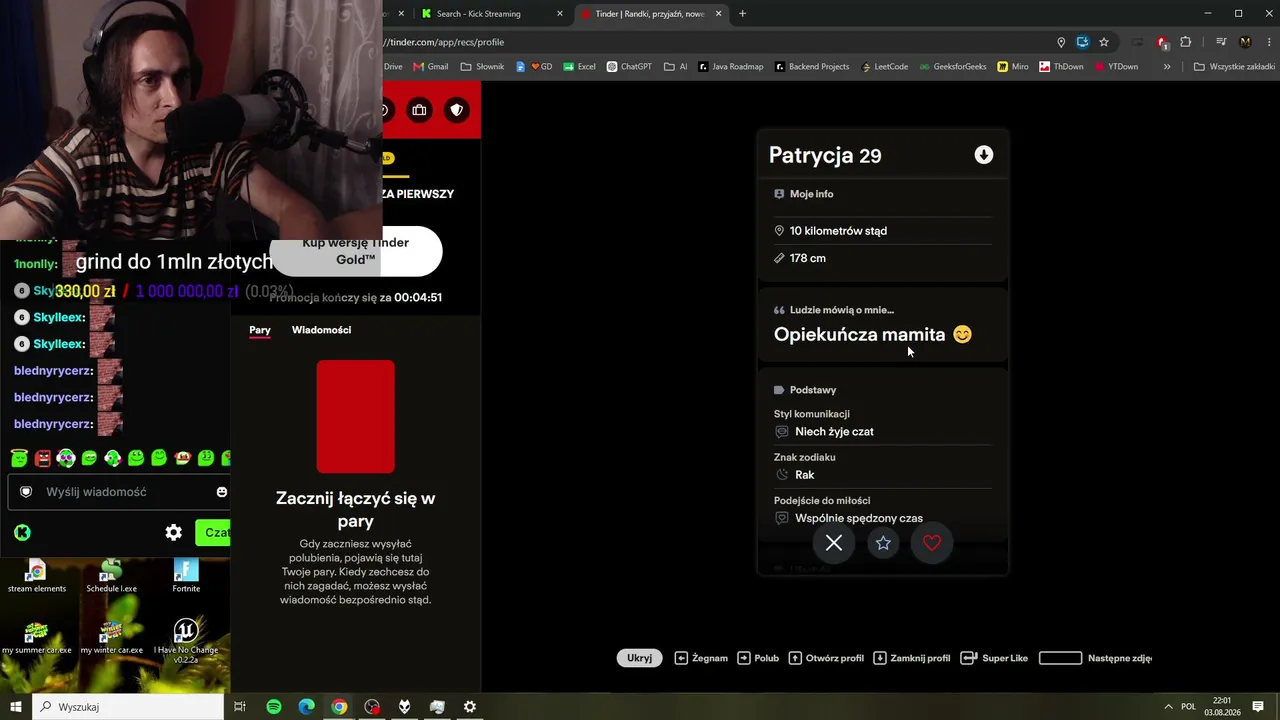The image size is (1280, 720).
Task: Click the X Nope button on profile
Action: 834,543
